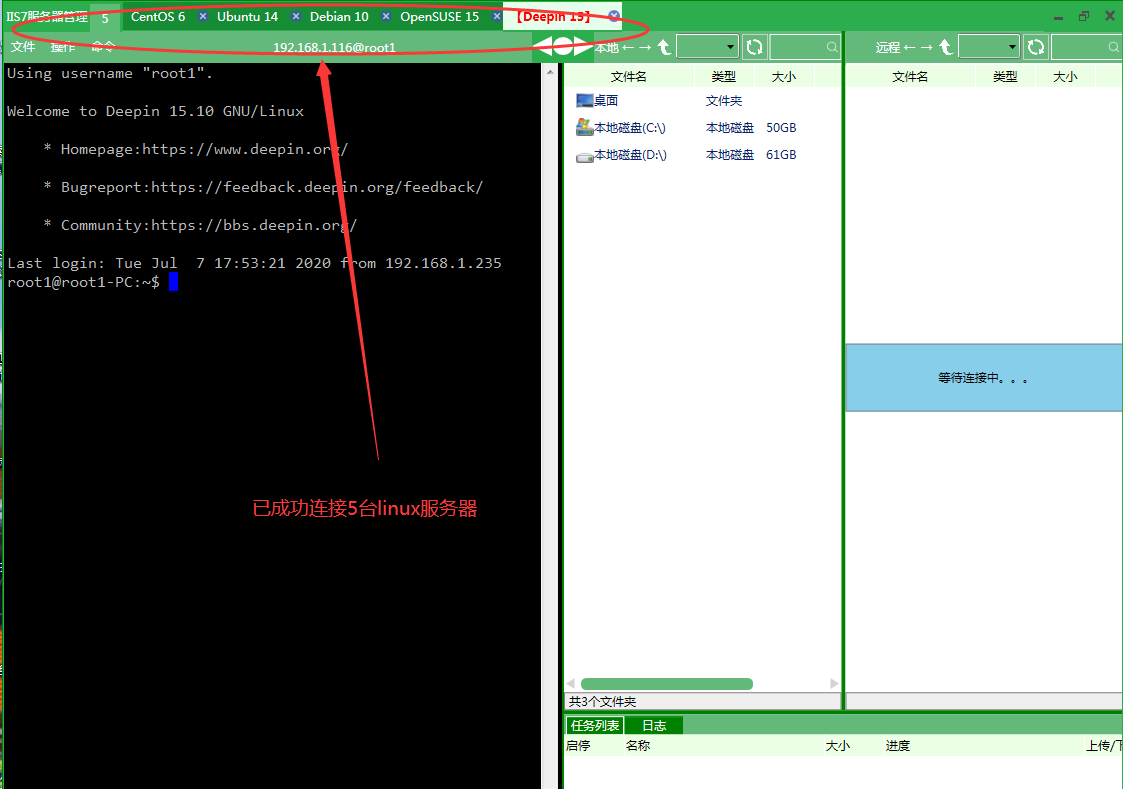This screenshot has width=1123, height=789.
Task: Switch to the 任务列表 tab
Action: [594, 725]
